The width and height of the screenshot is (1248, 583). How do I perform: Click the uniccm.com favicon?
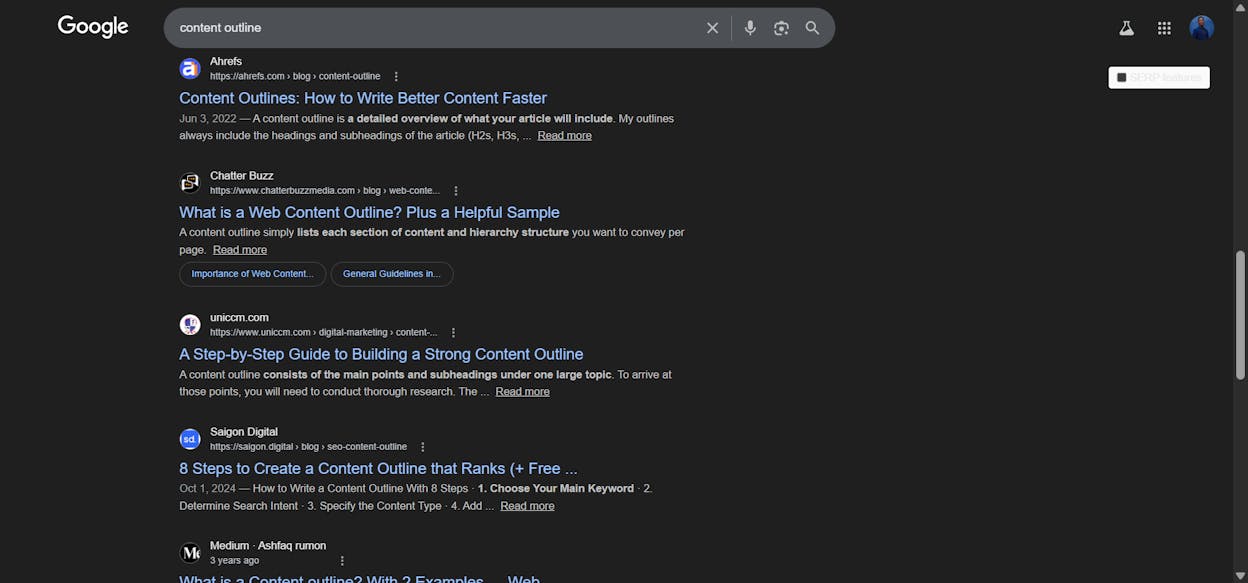[x=190, y=325]
